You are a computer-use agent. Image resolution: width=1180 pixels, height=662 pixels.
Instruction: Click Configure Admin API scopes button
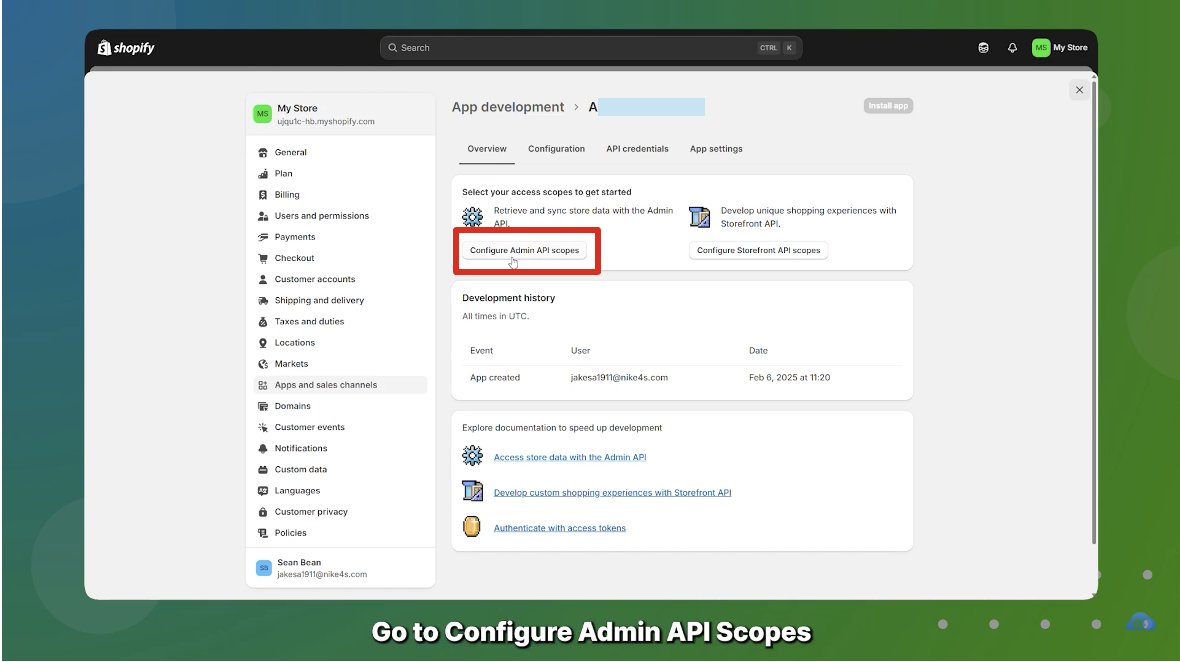[525, 251]
